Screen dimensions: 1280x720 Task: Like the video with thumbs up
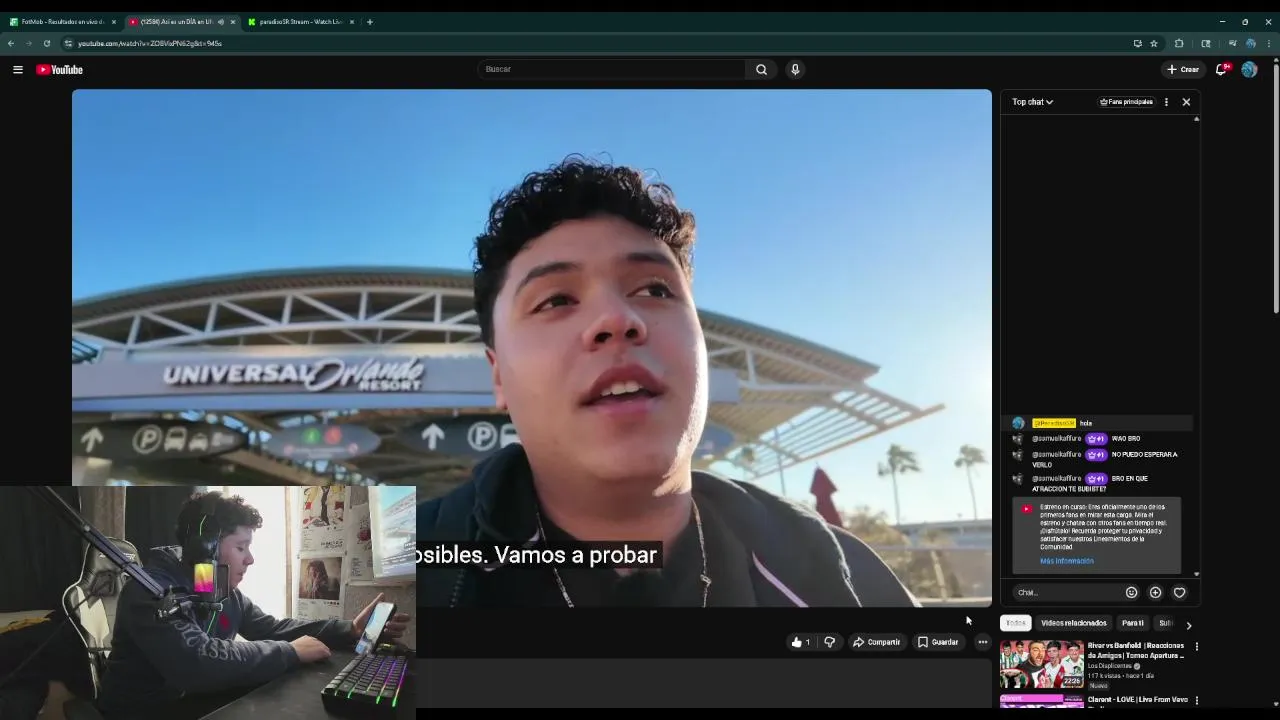pos(801,642)
